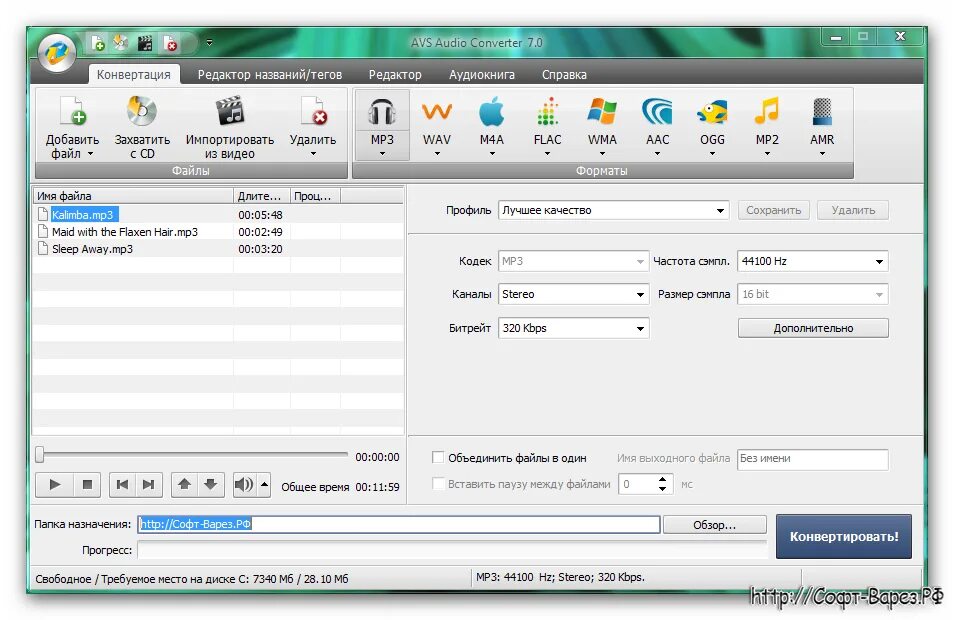Click the AVS application logo button
The width and height of the screenshot is (954, 620).
(57, 53)
